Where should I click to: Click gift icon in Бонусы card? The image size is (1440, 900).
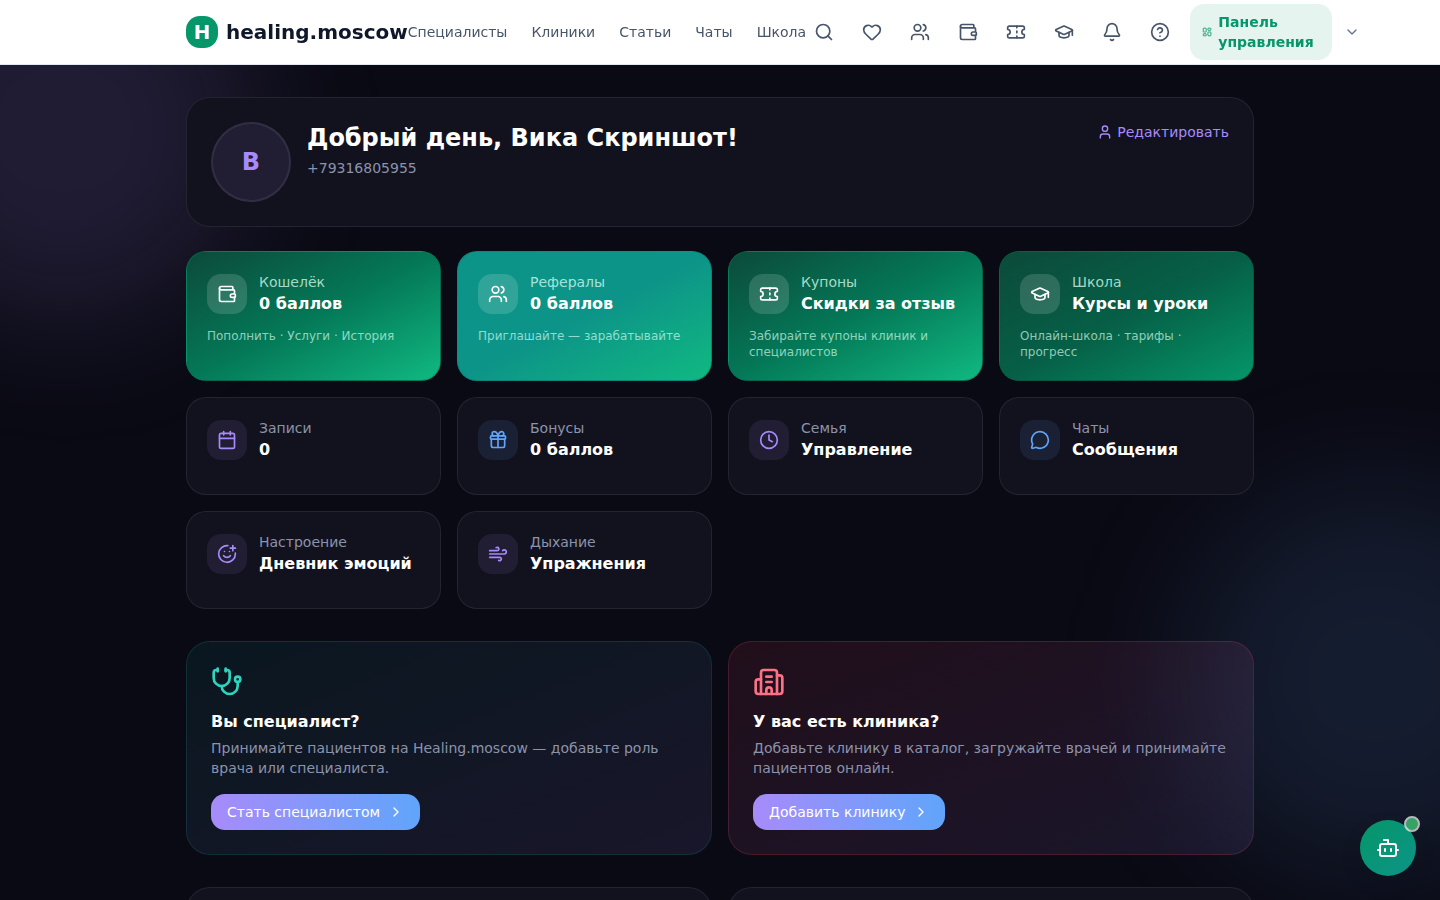(x=498, y=440)
